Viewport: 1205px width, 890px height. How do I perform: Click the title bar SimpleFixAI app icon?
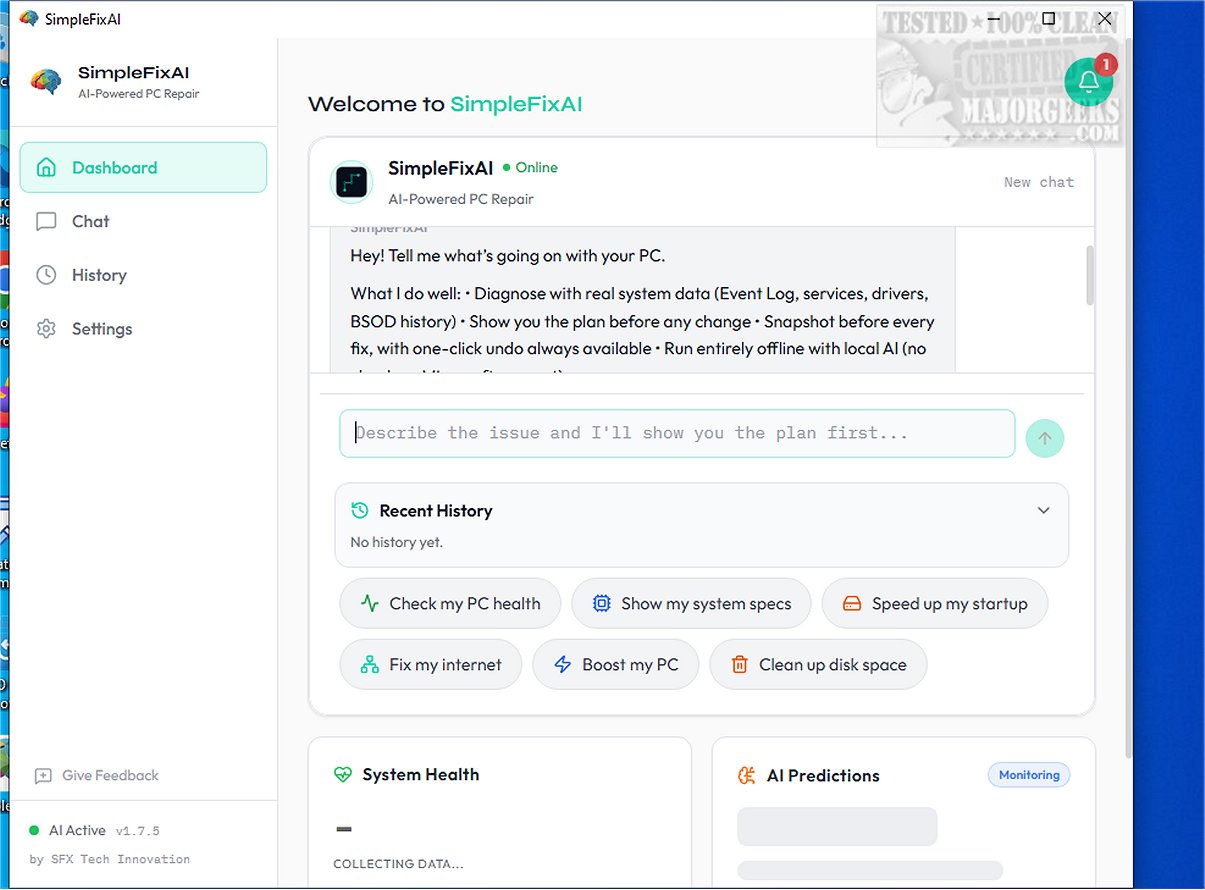(29, 18)
